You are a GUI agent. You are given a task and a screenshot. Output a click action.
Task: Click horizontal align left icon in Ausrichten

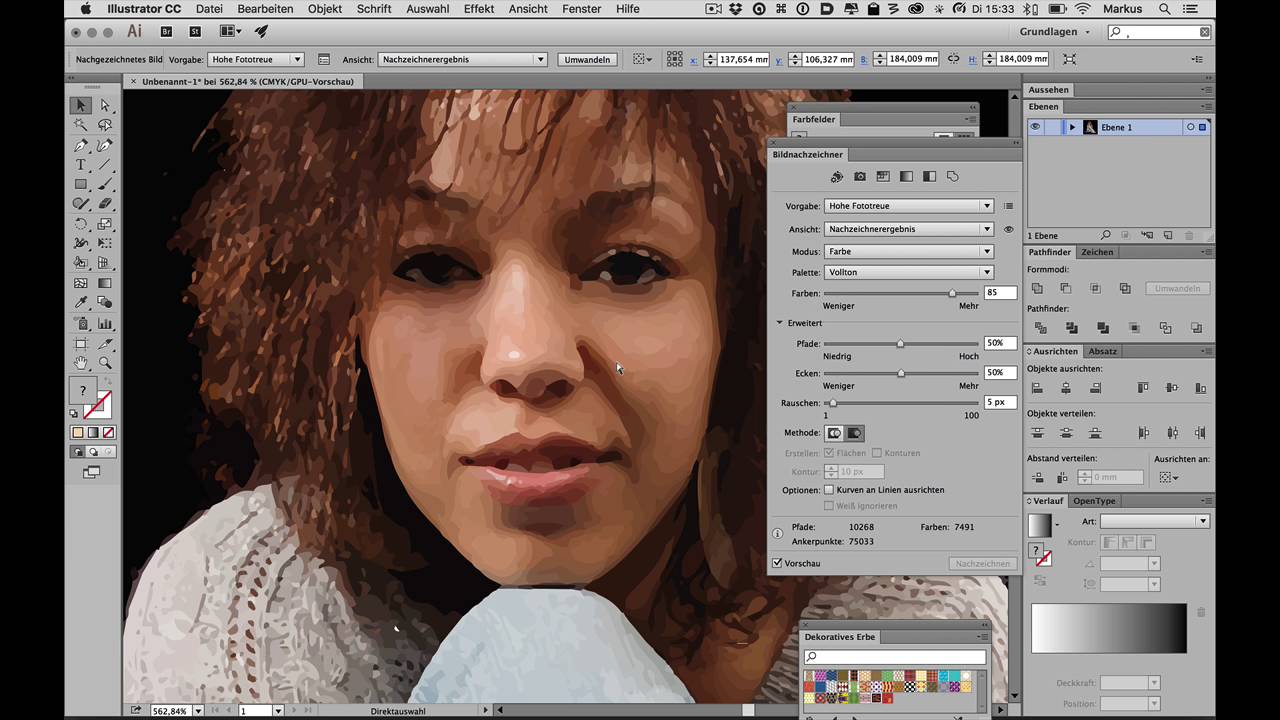coord(1037,388)
